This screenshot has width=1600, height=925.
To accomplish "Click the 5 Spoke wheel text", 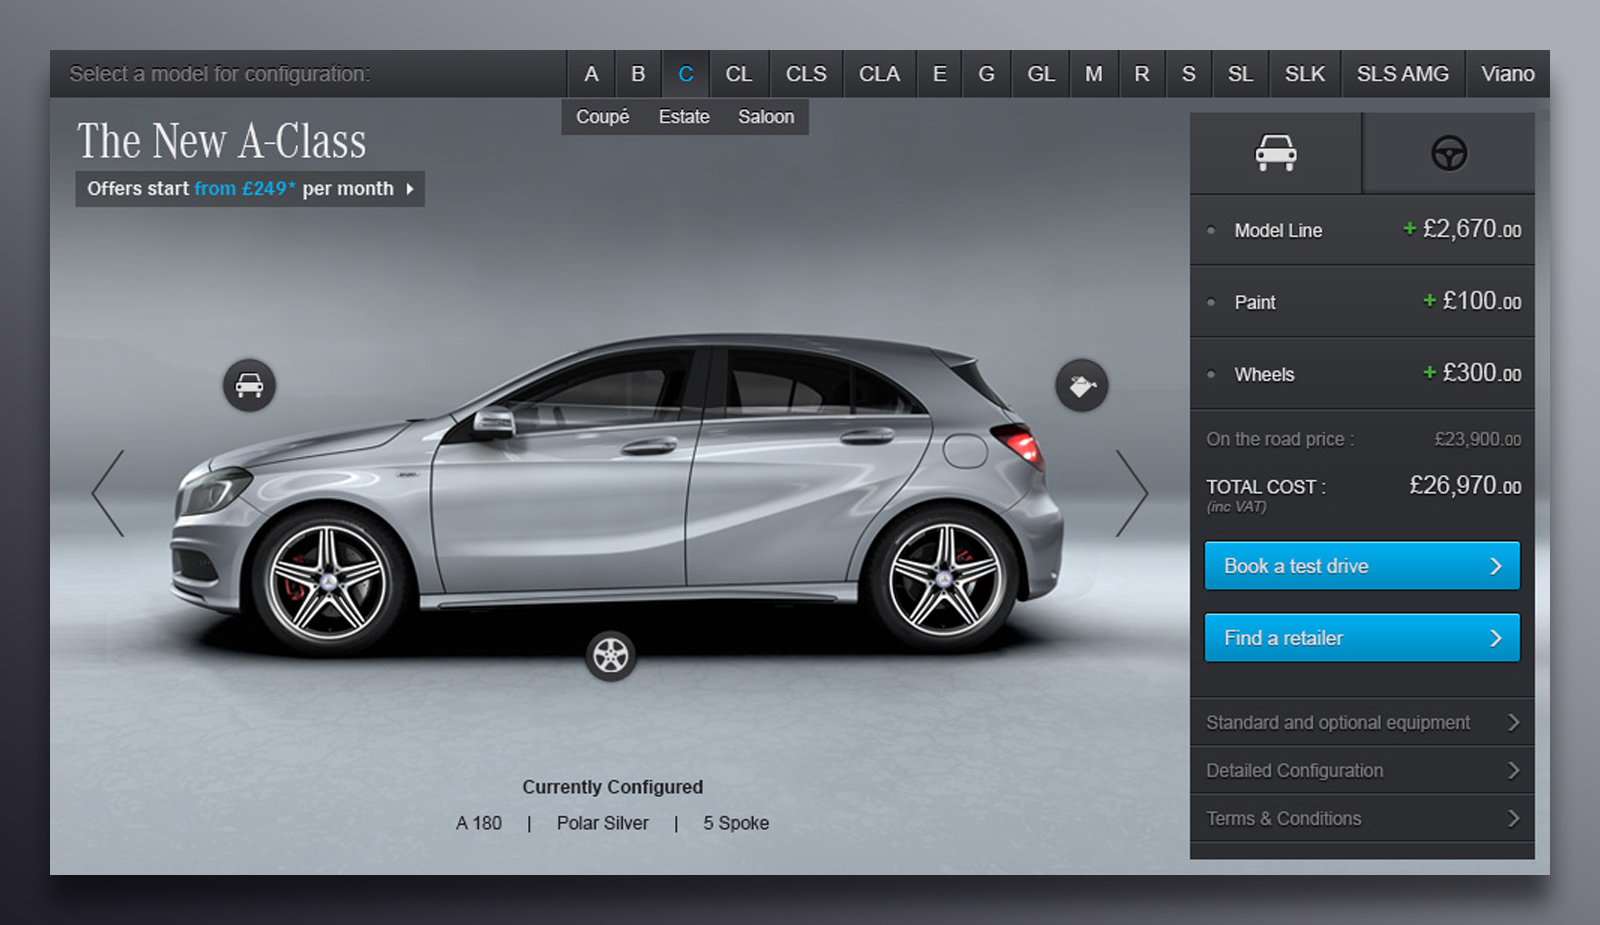I will (736, 823).
